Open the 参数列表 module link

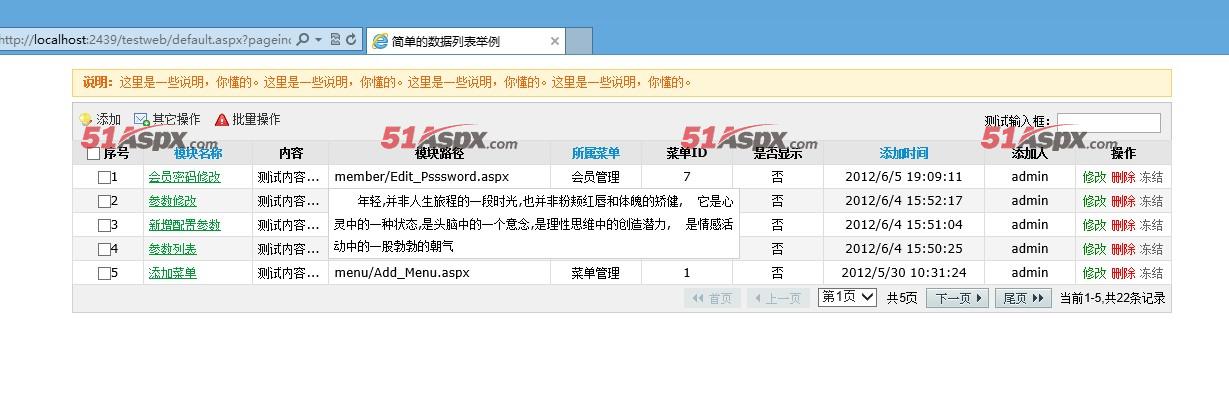pos(173,249)
